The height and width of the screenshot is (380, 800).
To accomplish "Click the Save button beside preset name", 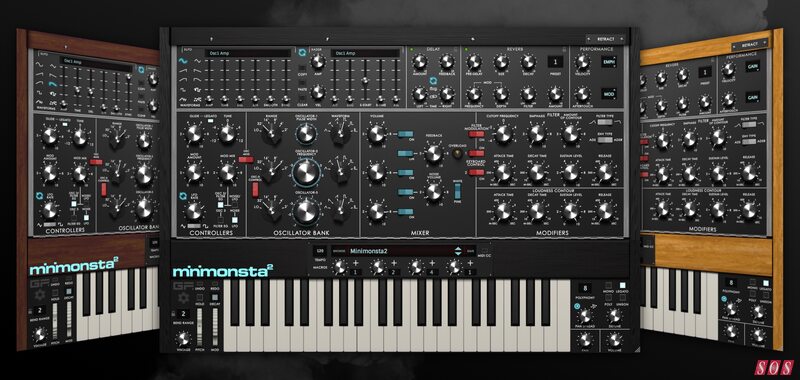I will coord(471,250).
